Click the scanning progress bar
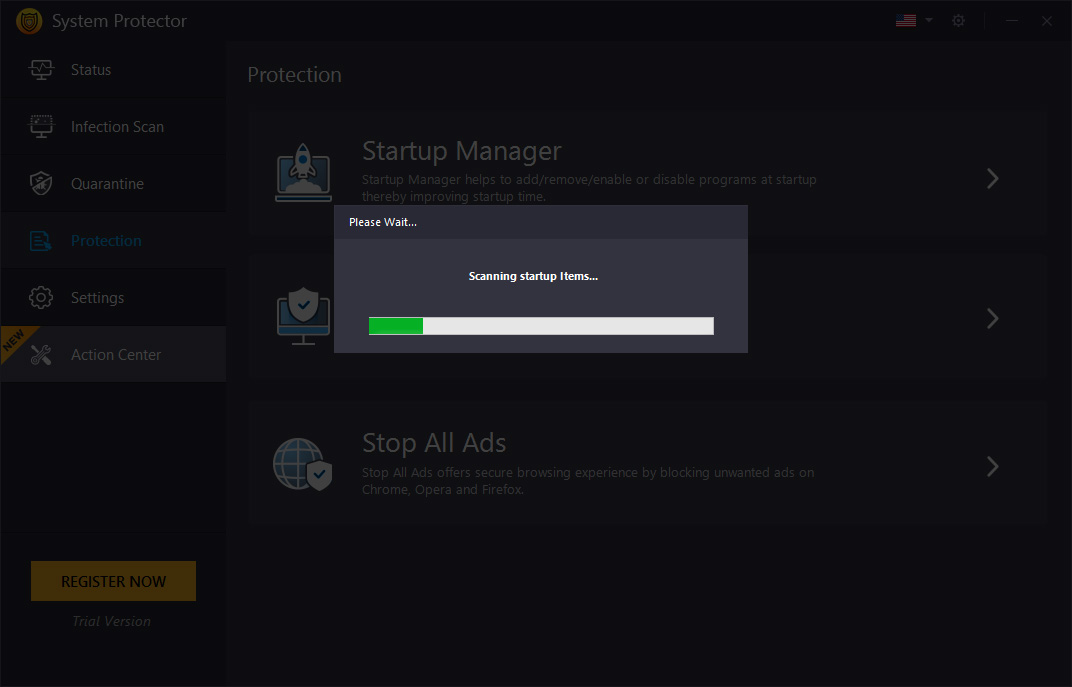Viewport: 1072px width, 687px height. (x=540, y=325)
